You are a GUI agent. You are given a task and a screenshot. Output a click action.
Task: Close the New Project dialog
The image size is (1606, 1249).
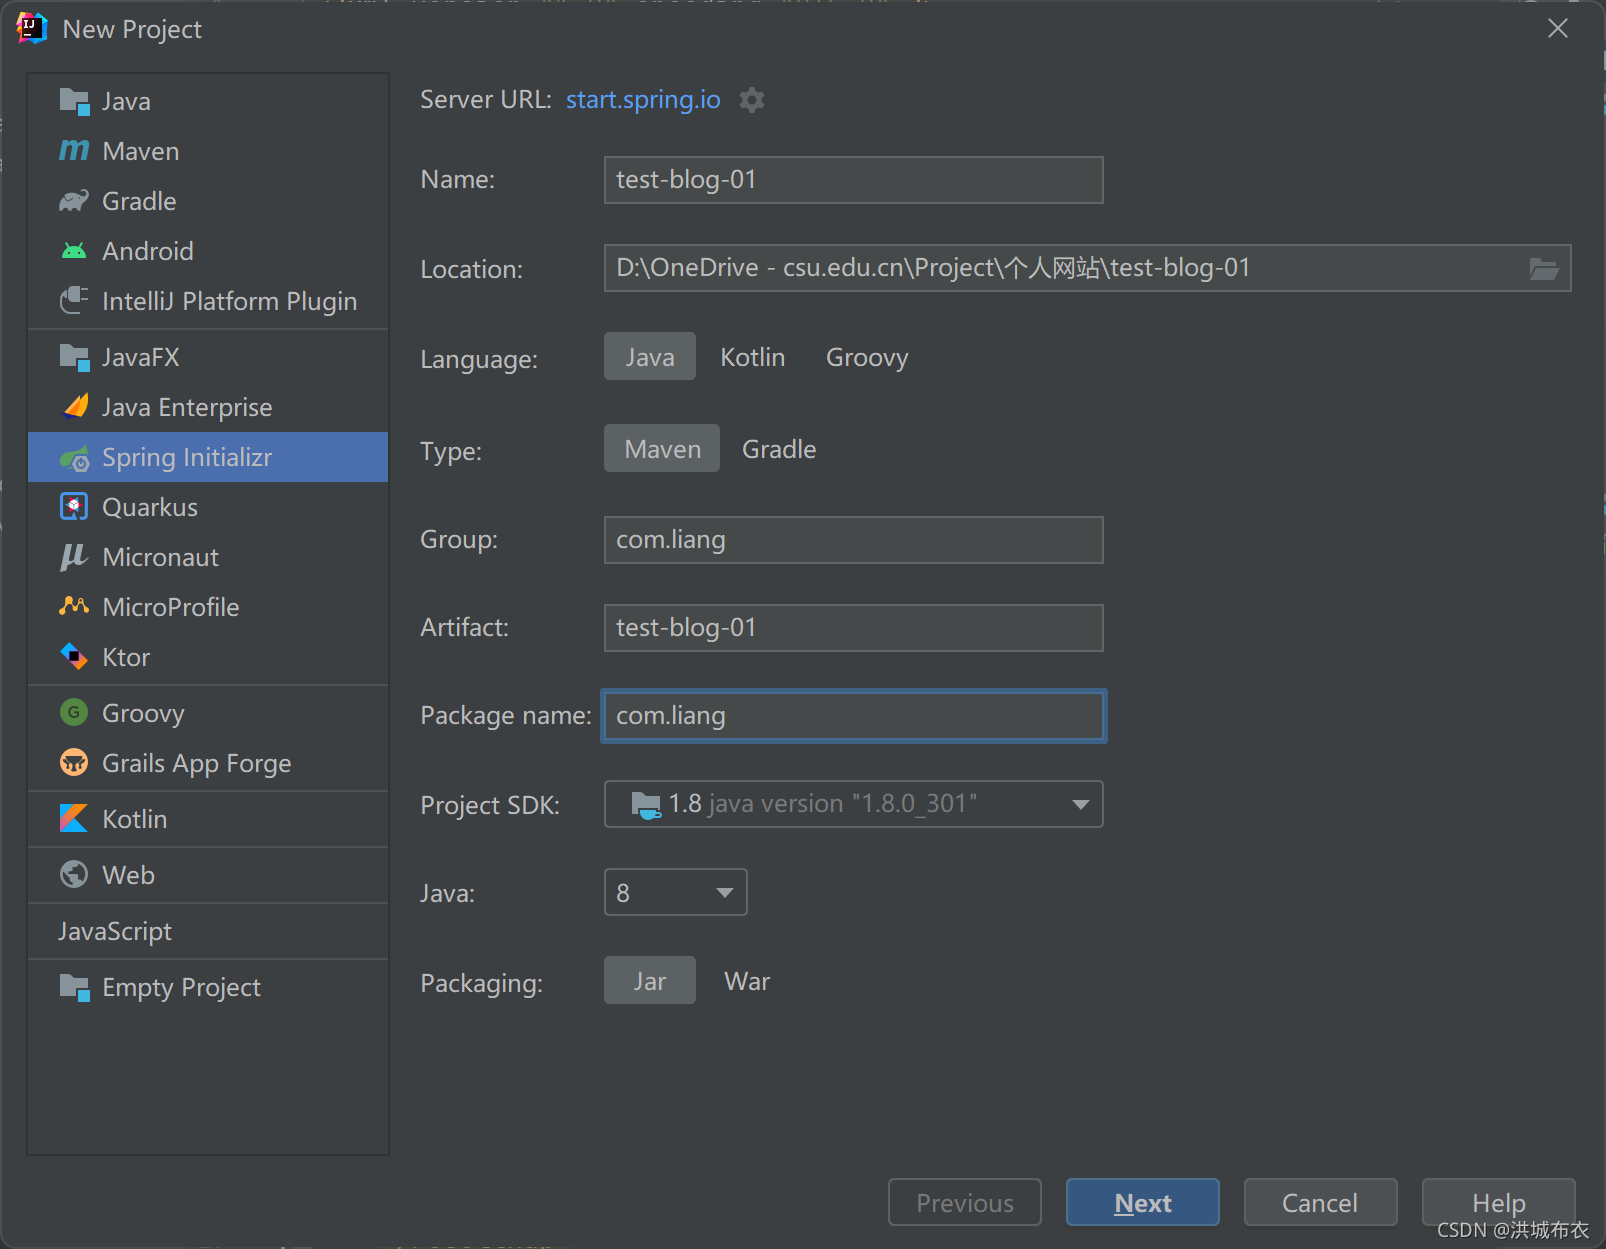pyautogui.click(x=1557, y=28)
